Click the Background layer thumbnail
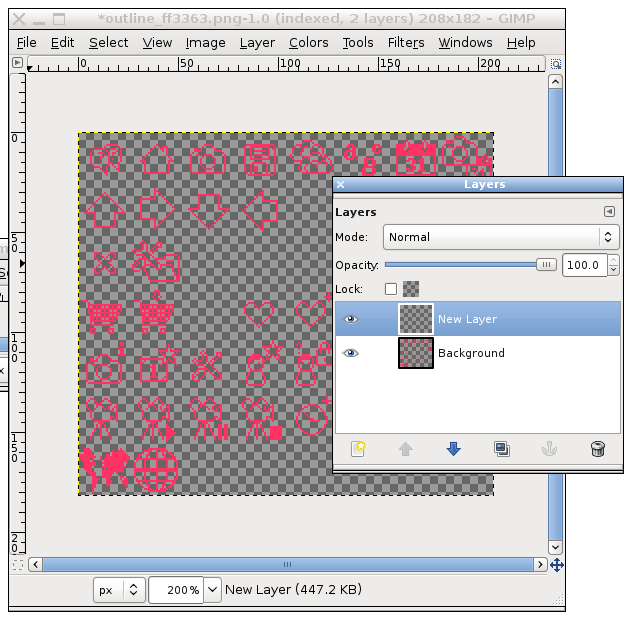Viewport: 632px width, 620px height. point(416,353)
